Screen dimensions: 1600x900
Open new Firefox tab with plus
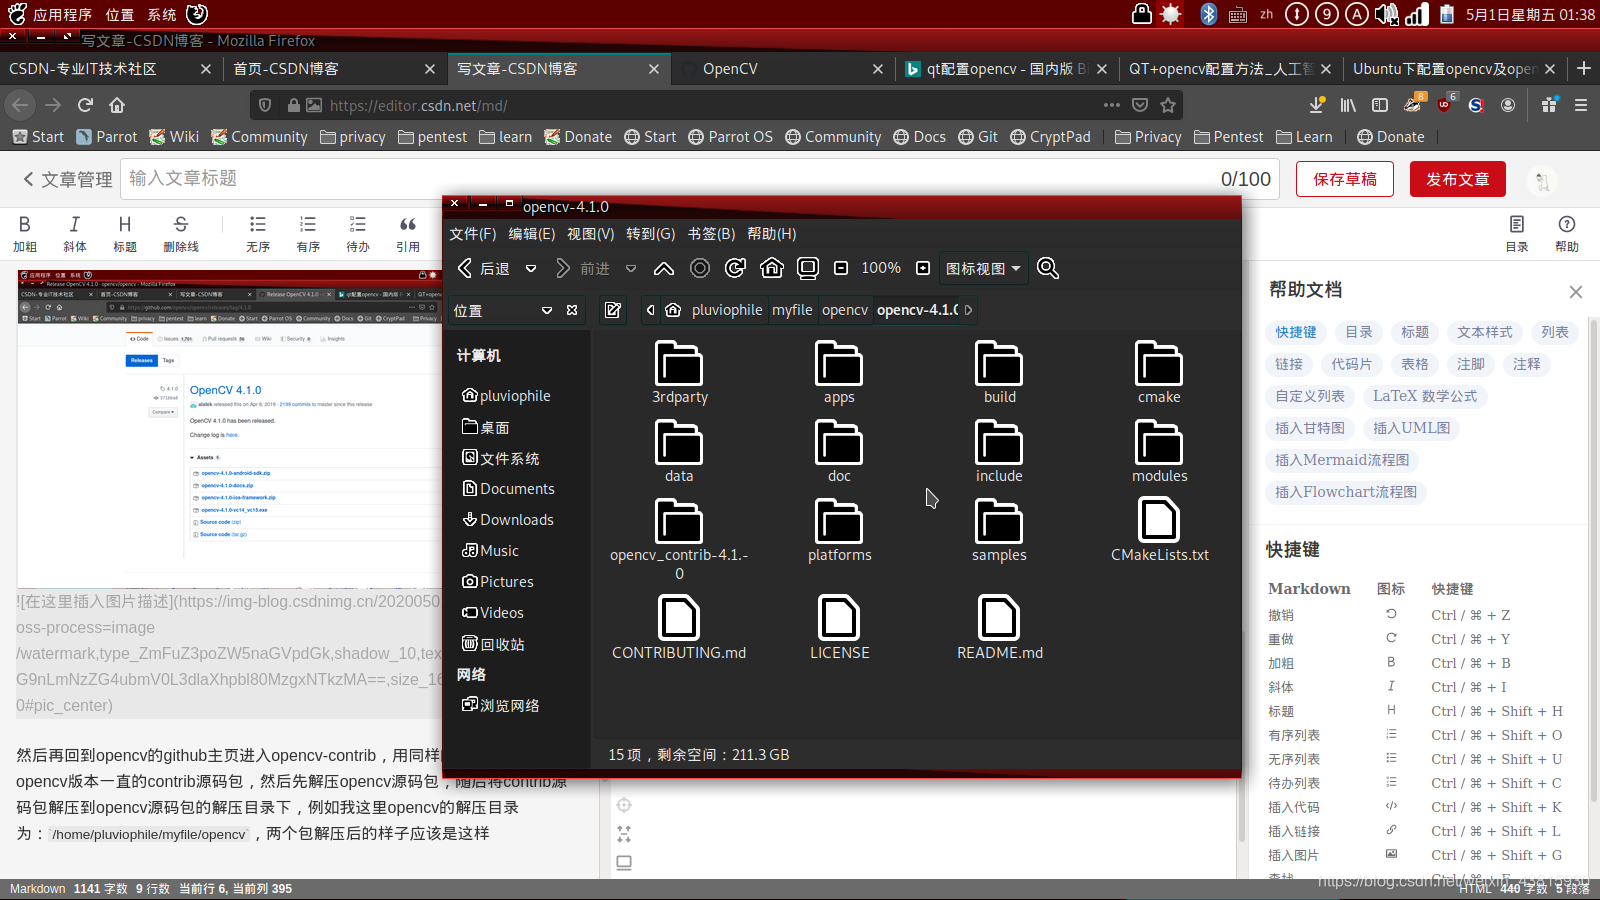(x=1584, y=68)
